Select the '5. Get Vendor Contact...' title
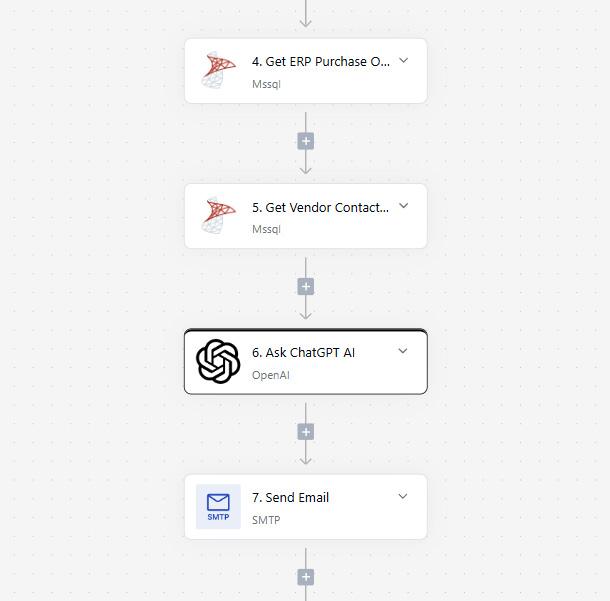 (320, 207)
